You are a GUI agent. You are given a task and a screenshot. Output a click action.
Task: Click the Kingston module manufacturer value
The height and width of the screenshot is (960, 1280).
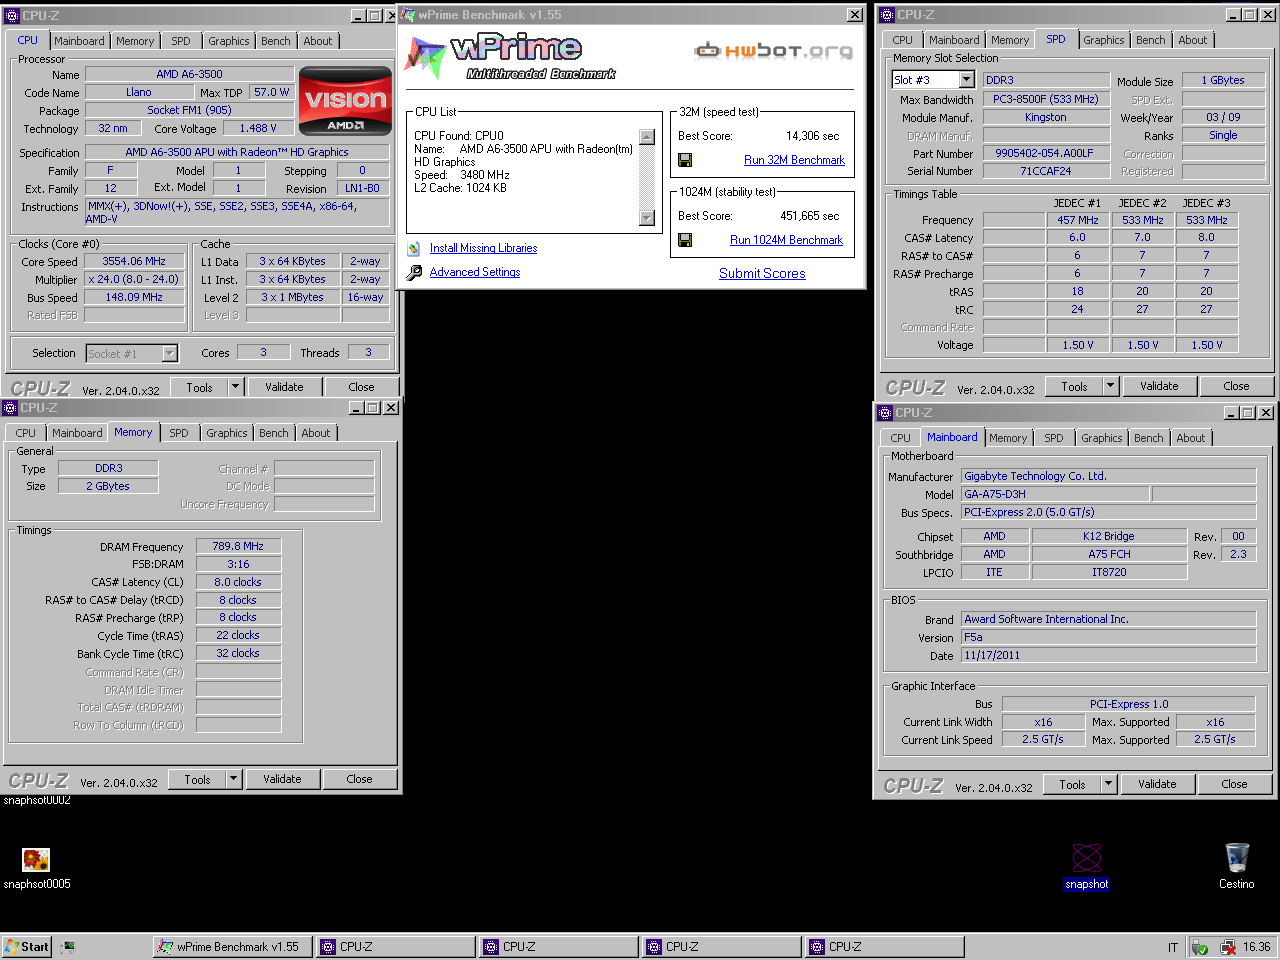pos(1045,117)
